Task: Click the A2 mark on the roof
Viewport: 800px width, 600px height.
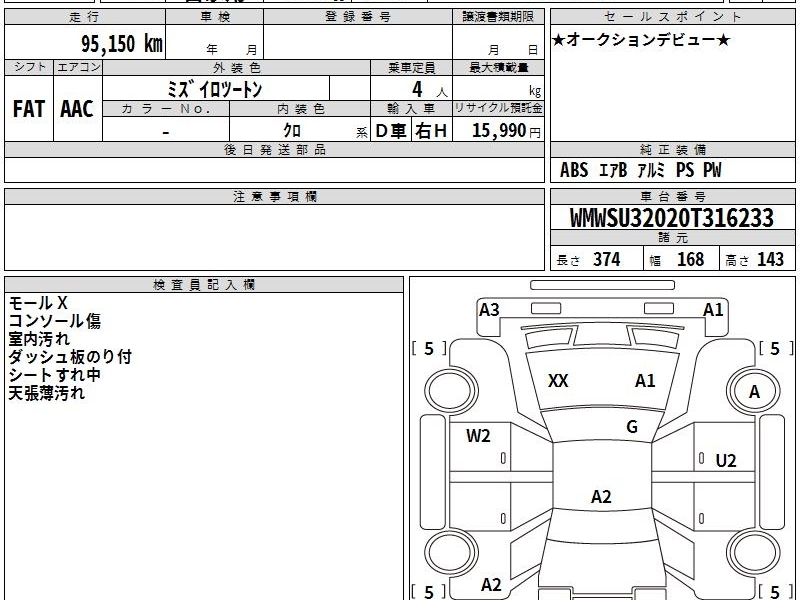Action: click(601, 496)
